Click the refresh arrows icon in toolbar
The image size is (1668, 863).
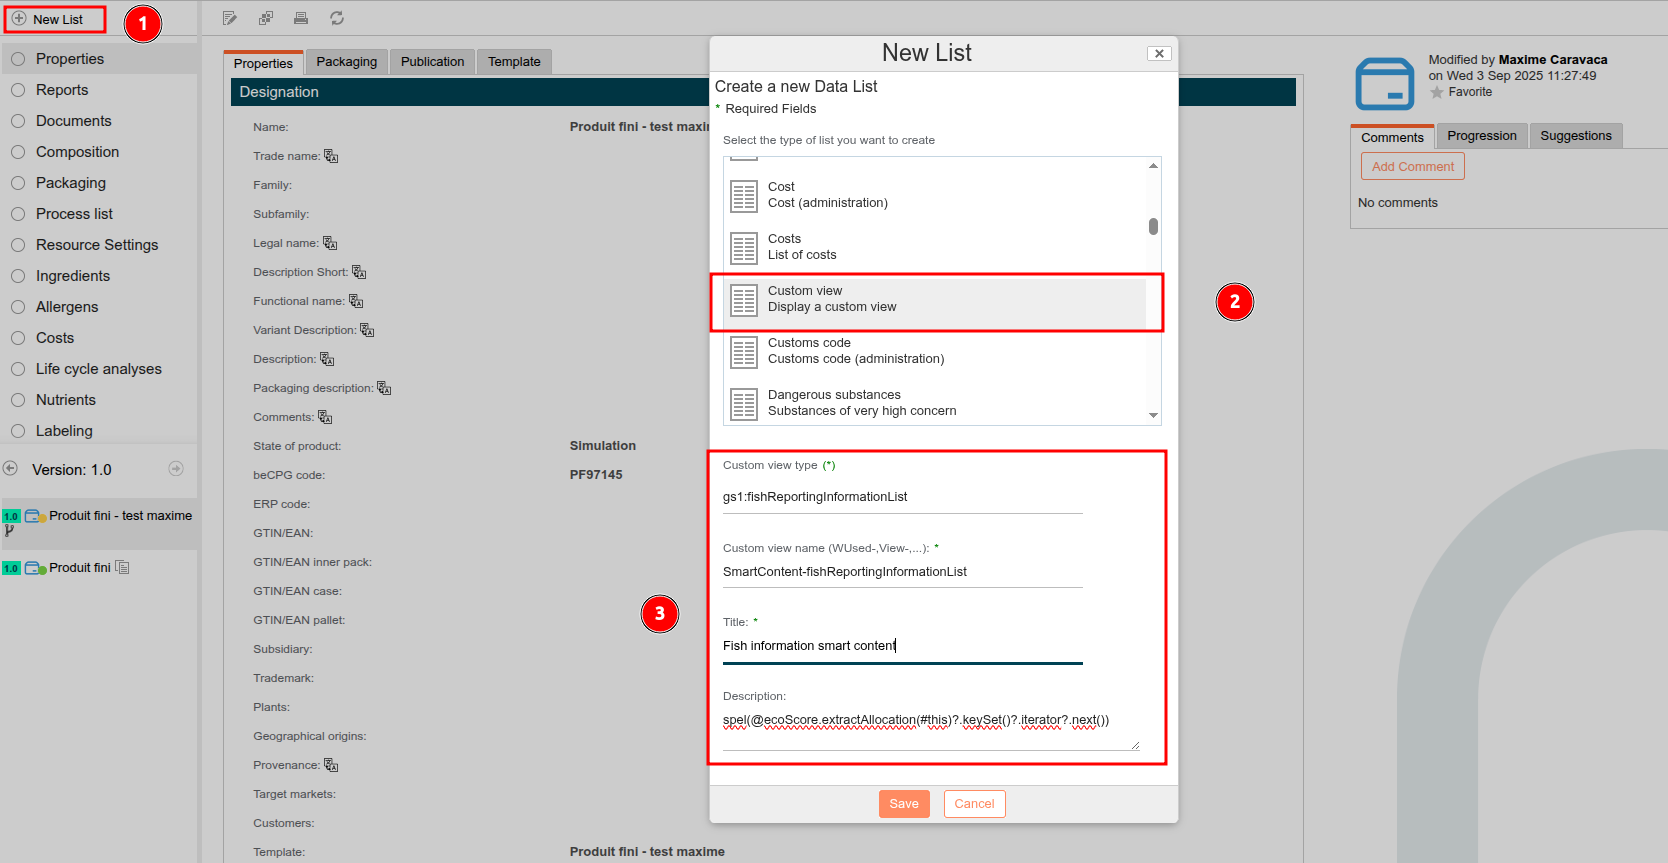pyautogui.click(x=337, y=18)
